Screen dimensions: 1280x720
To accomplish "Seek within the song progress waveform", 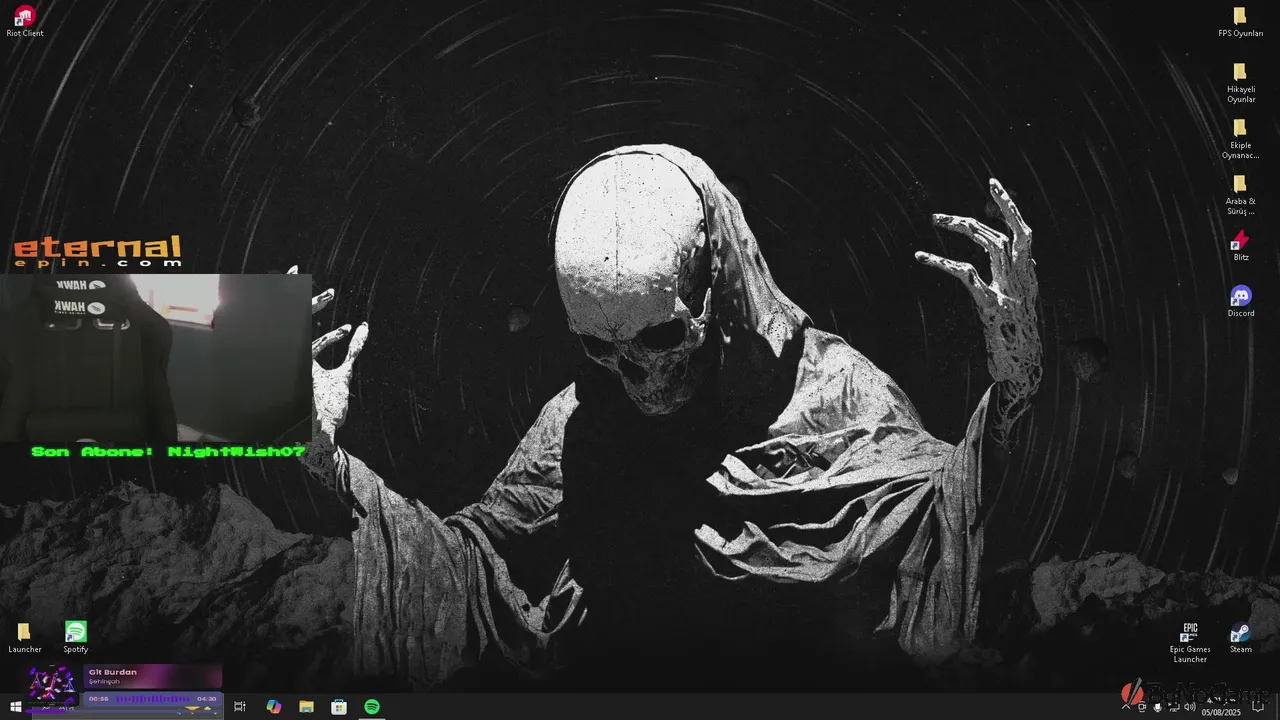I will (152, 699).
